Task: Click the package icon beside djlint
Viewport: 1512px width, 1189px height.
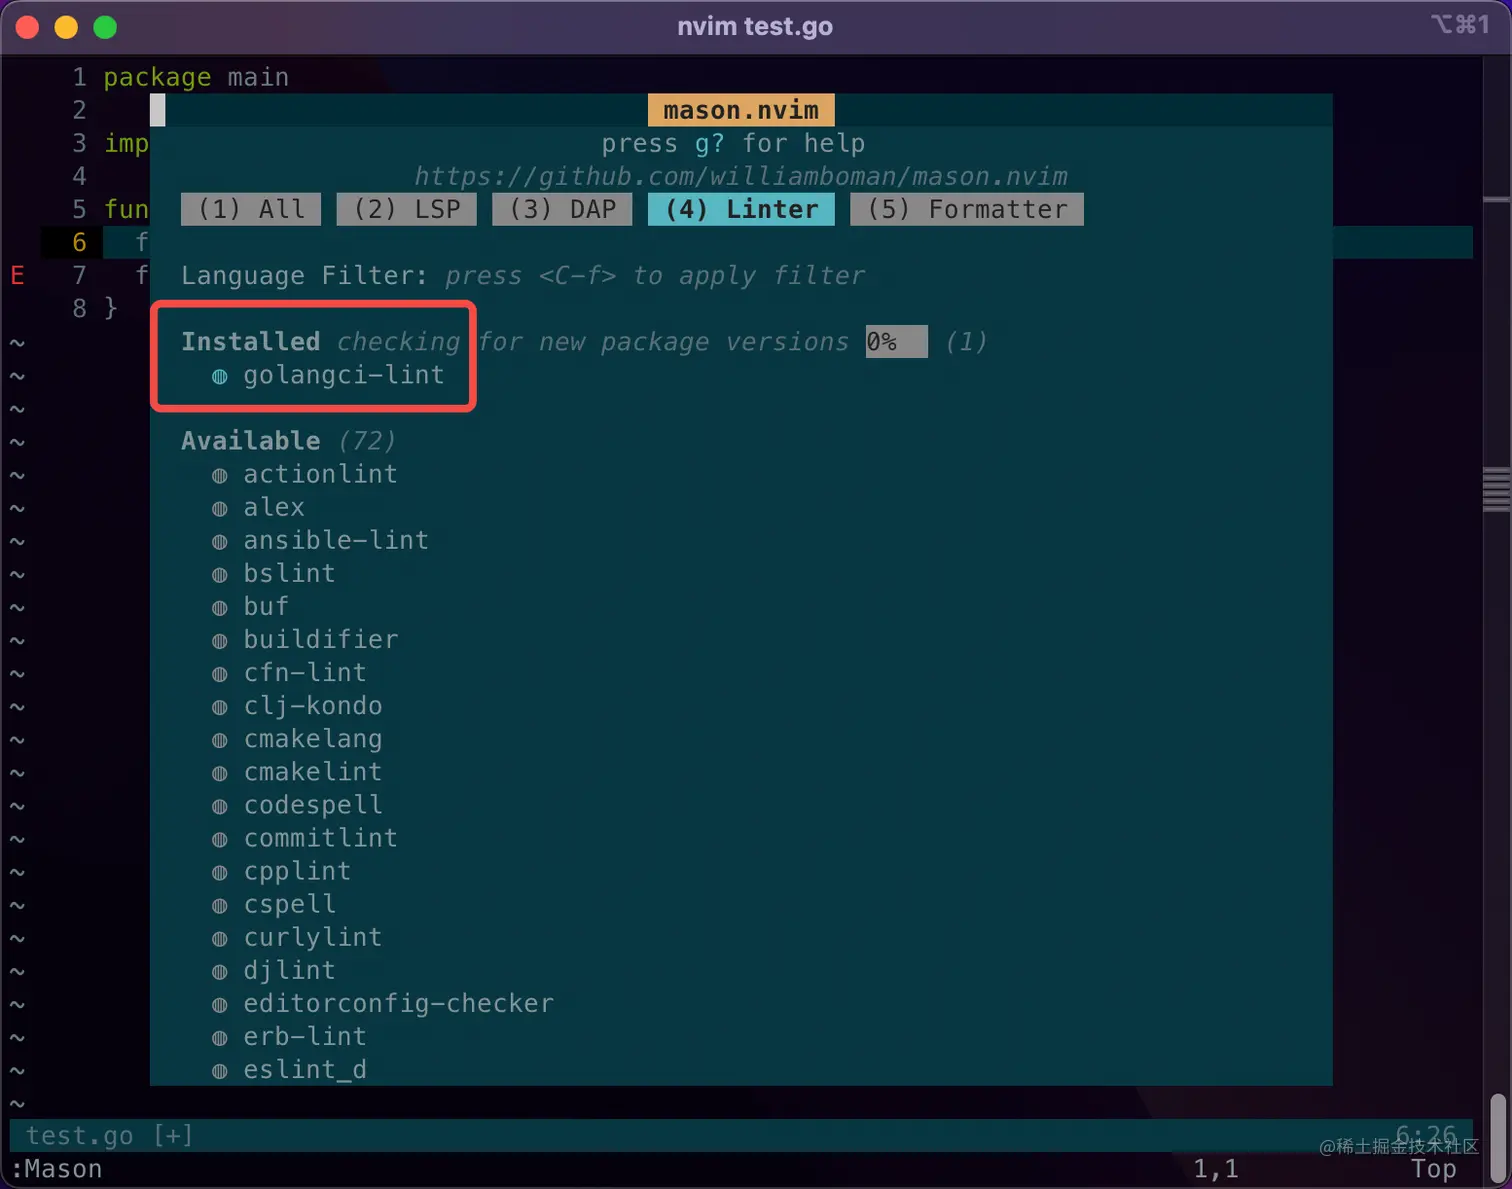Action: click(x=220, y=971)
